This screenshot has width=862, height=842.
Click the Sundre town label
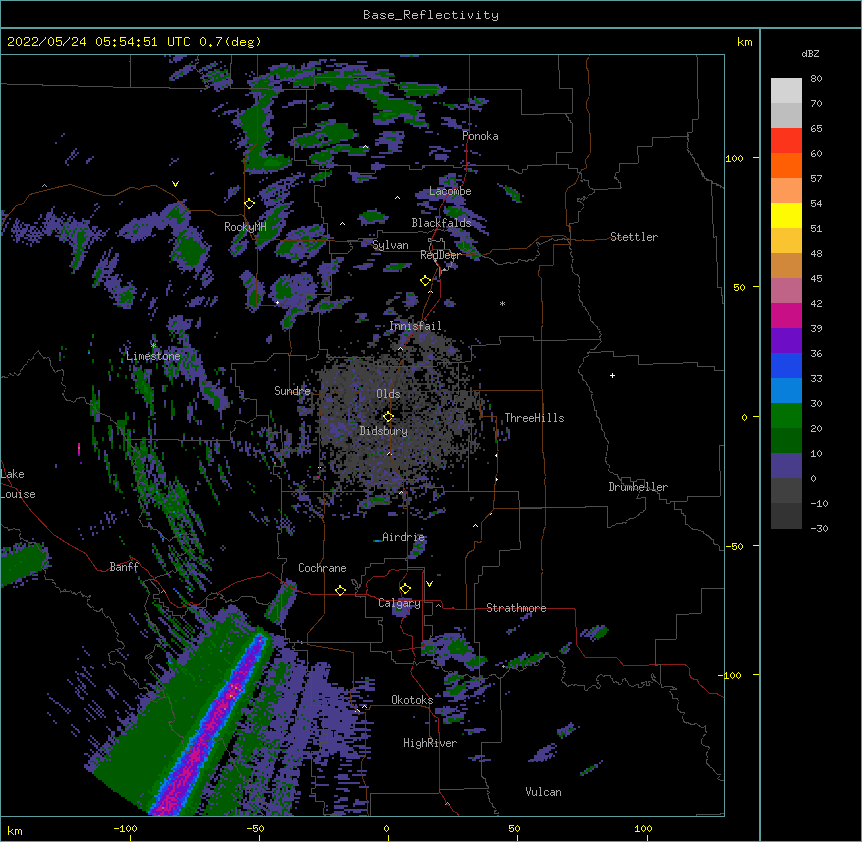click(x=292, y=391)
